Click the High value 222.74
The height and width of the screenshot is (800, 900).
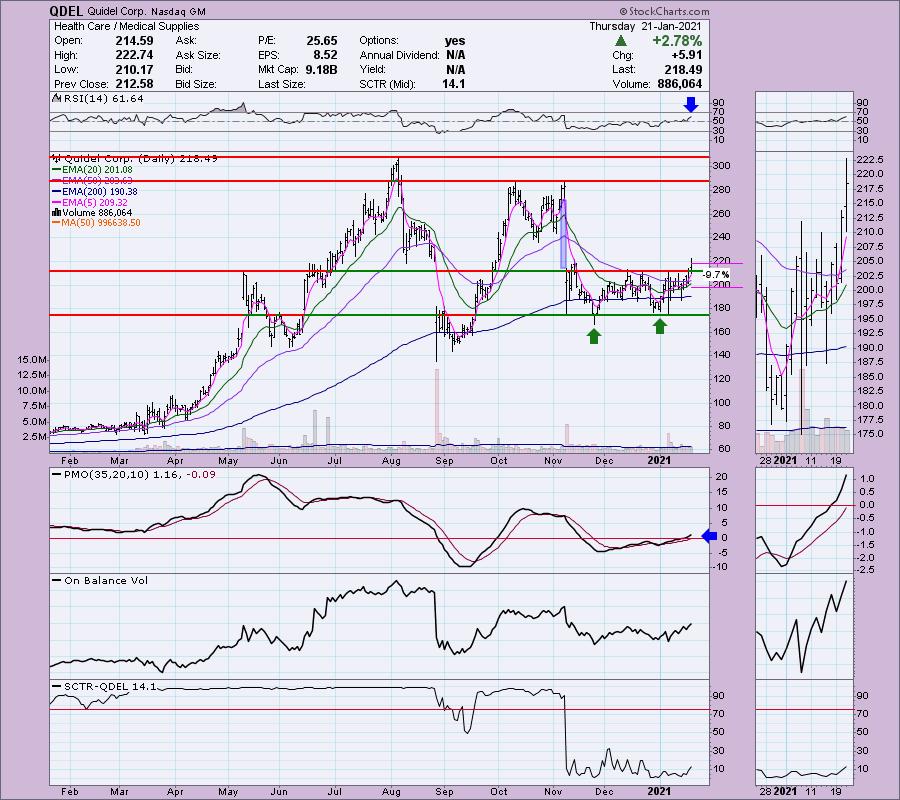[x=135, y=55]
